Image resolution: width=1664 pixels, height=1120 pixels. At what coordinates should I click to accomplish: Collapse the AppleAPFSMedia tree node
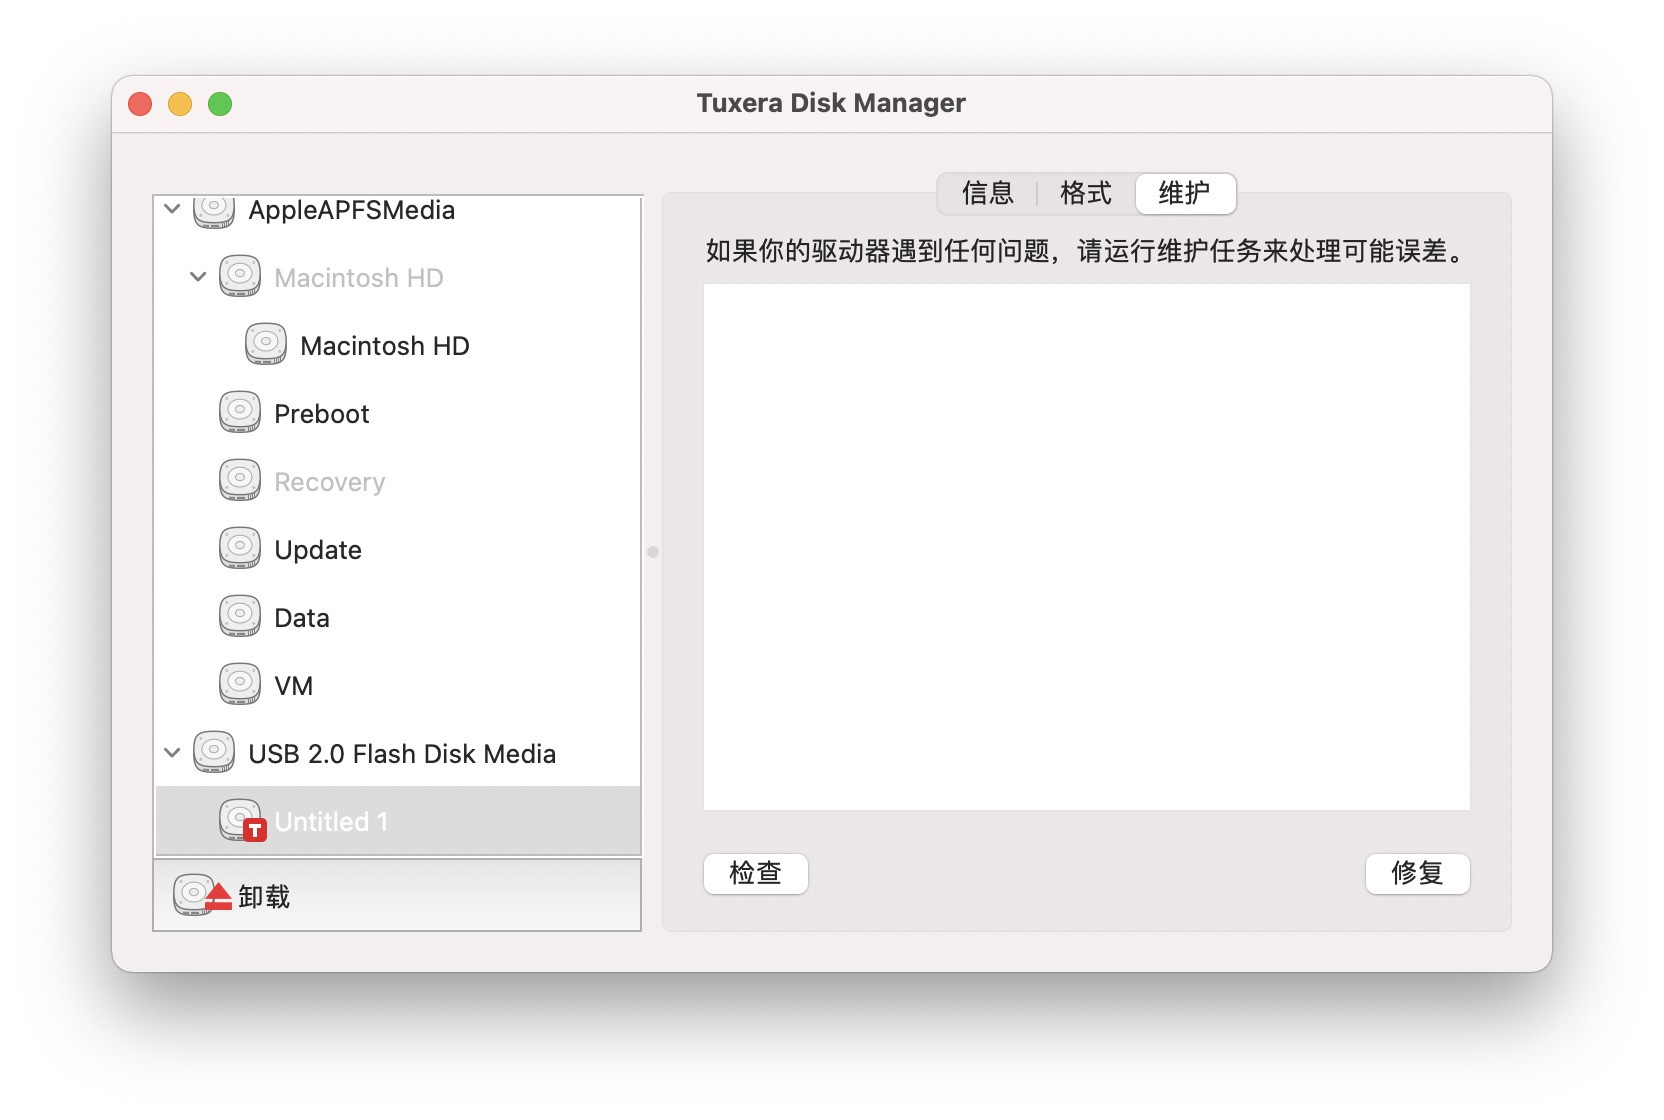[172, 209]
